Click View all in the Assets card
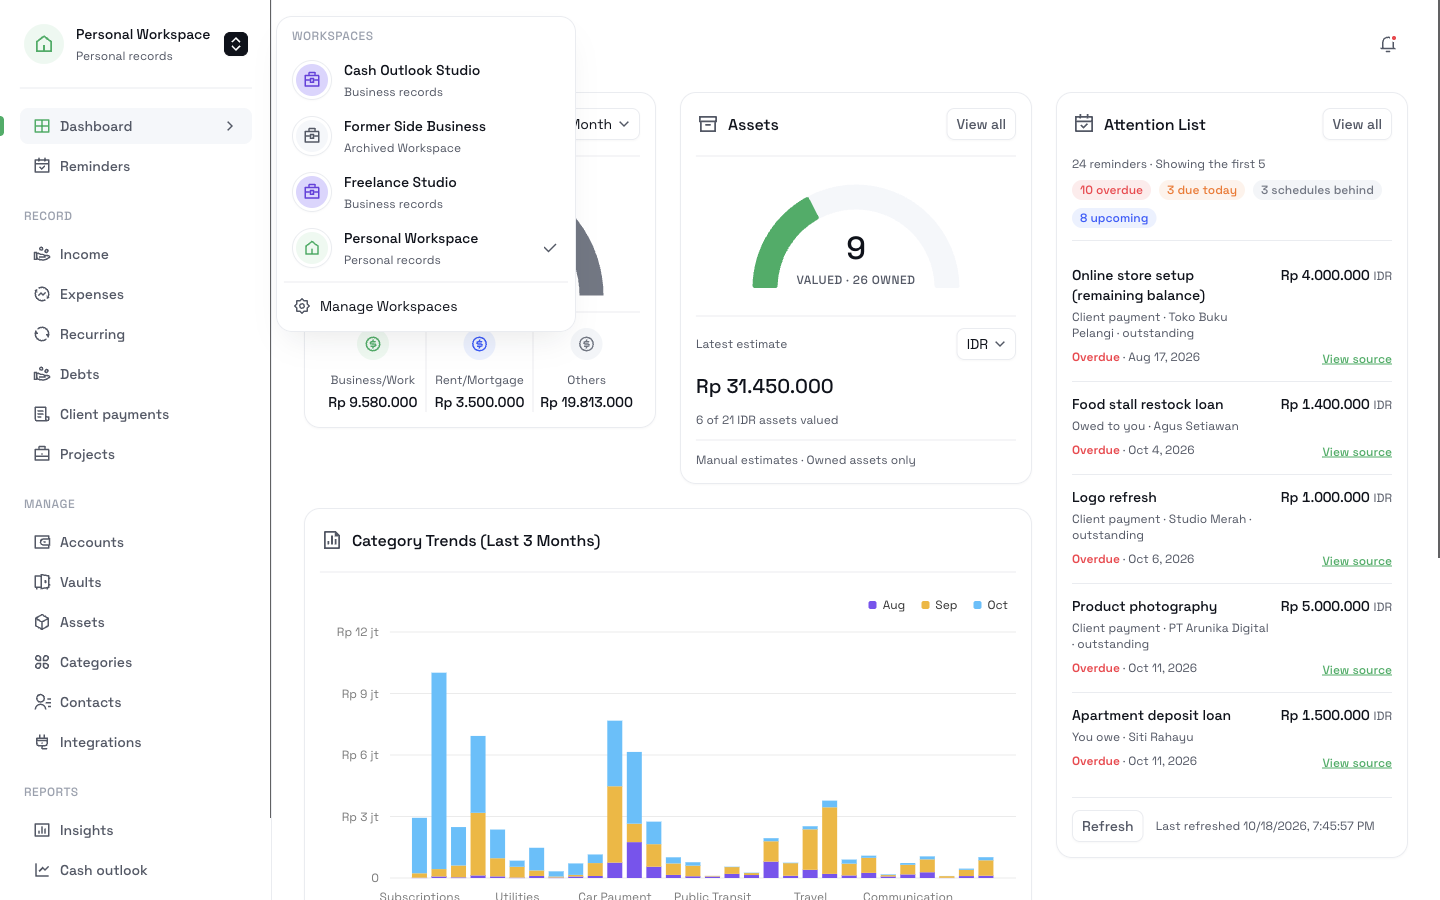 tap(981, 124)
